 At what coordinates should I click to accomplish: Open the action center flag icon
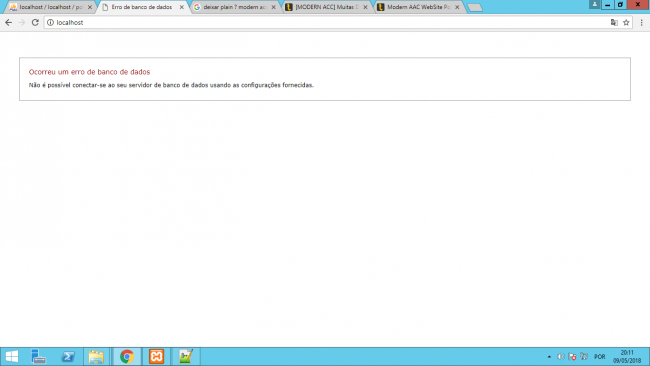click(572, 356)
